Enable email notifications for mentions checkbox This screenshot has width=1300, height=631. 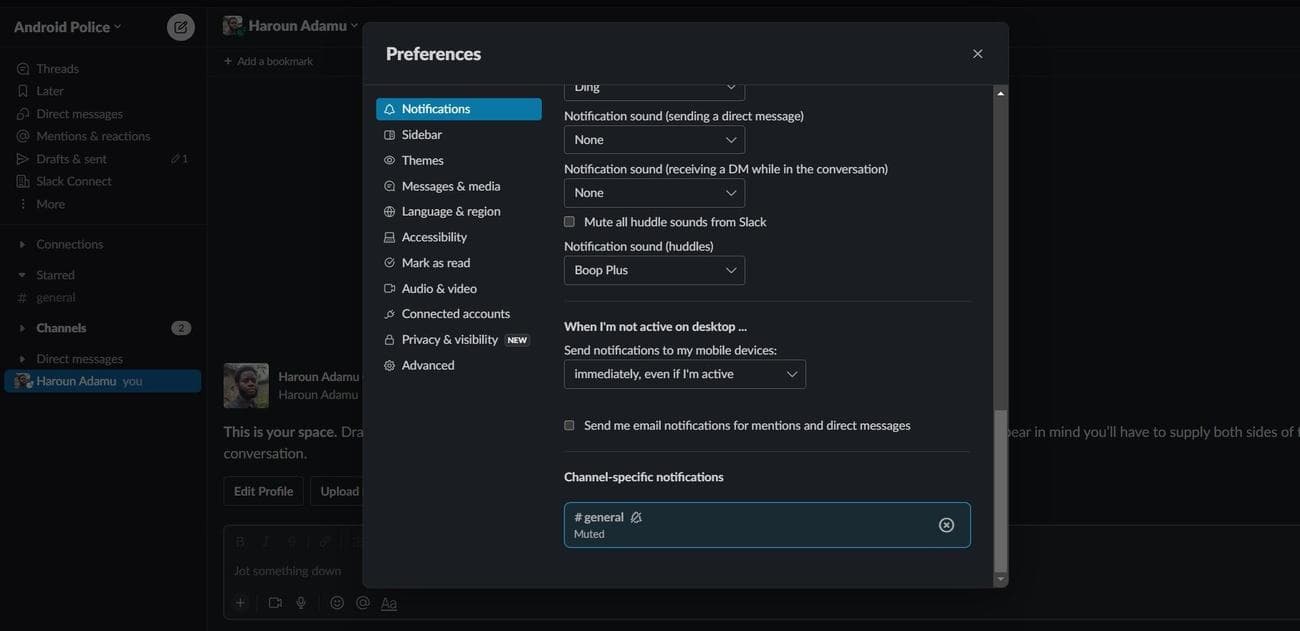tap(570, 425)
